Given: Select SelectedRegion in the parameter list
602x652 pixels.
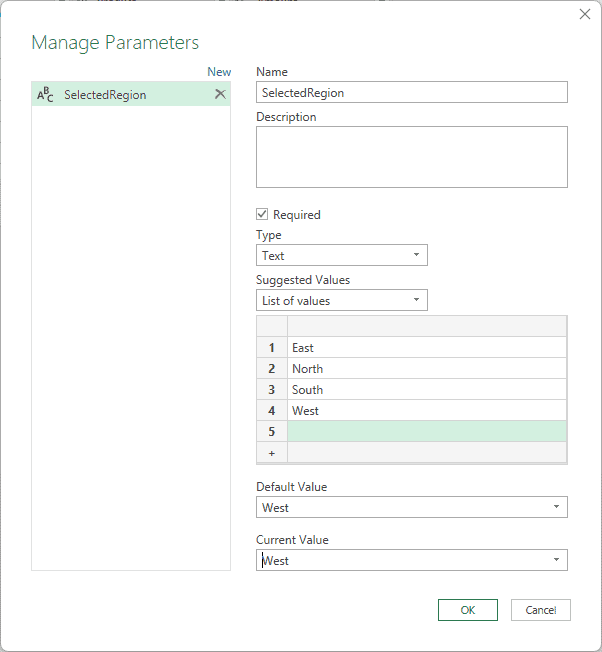Looking at the screenshot, I should (x=131, y=94).
